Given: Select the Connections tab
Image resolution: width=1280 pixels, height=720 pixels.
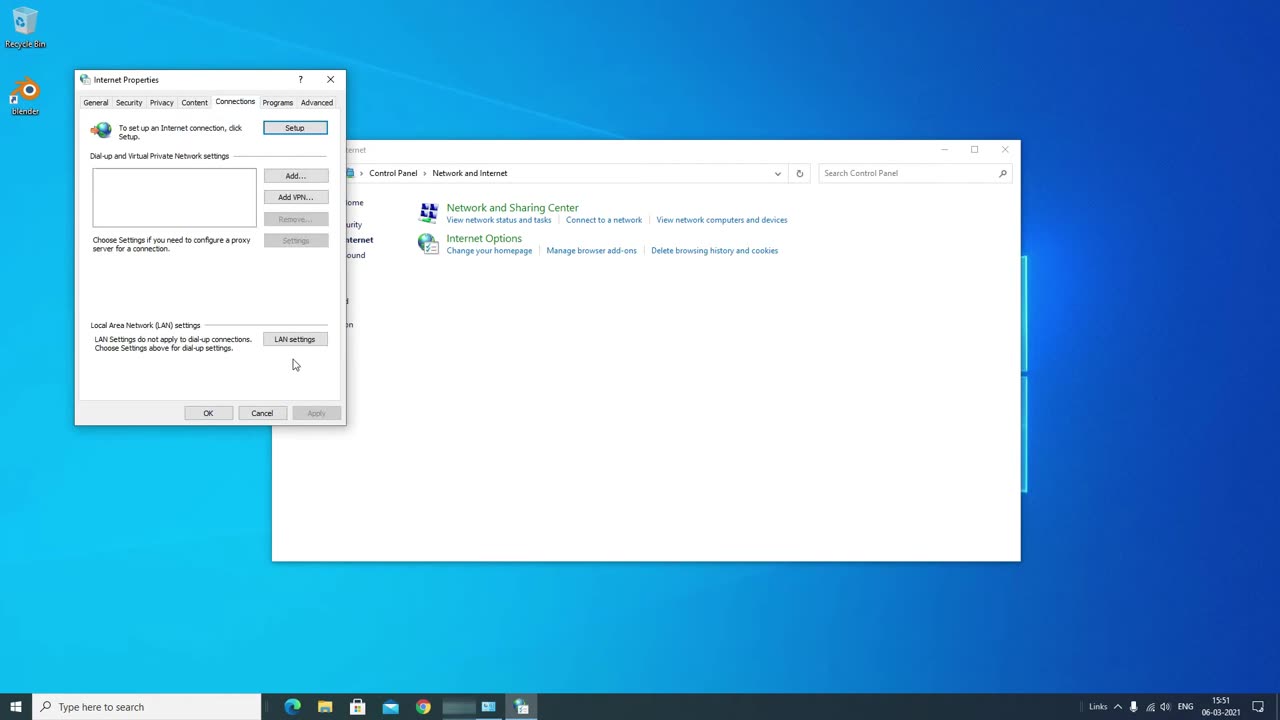Looking at the screenshot, I should (235, 101).
